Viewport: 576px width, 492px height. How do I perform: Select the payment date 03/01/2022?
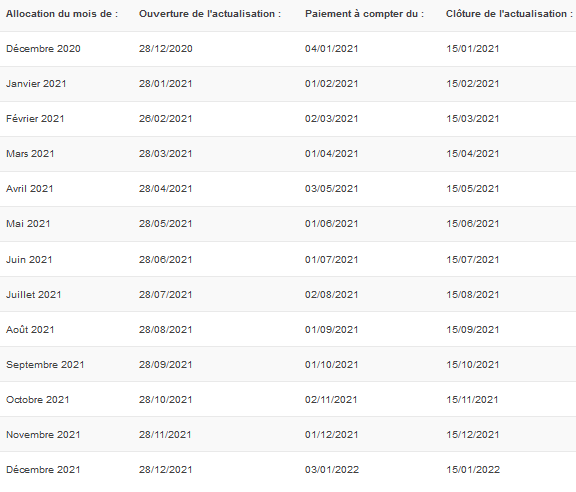click(x=332, y=470)
